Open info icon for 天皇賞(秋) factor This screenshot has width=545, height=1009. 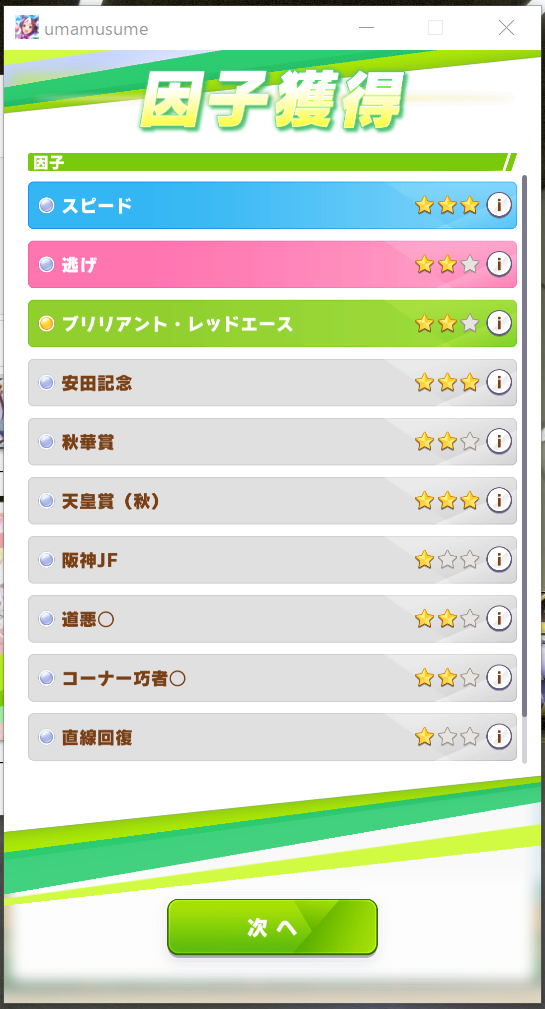(x=499, y=500)
